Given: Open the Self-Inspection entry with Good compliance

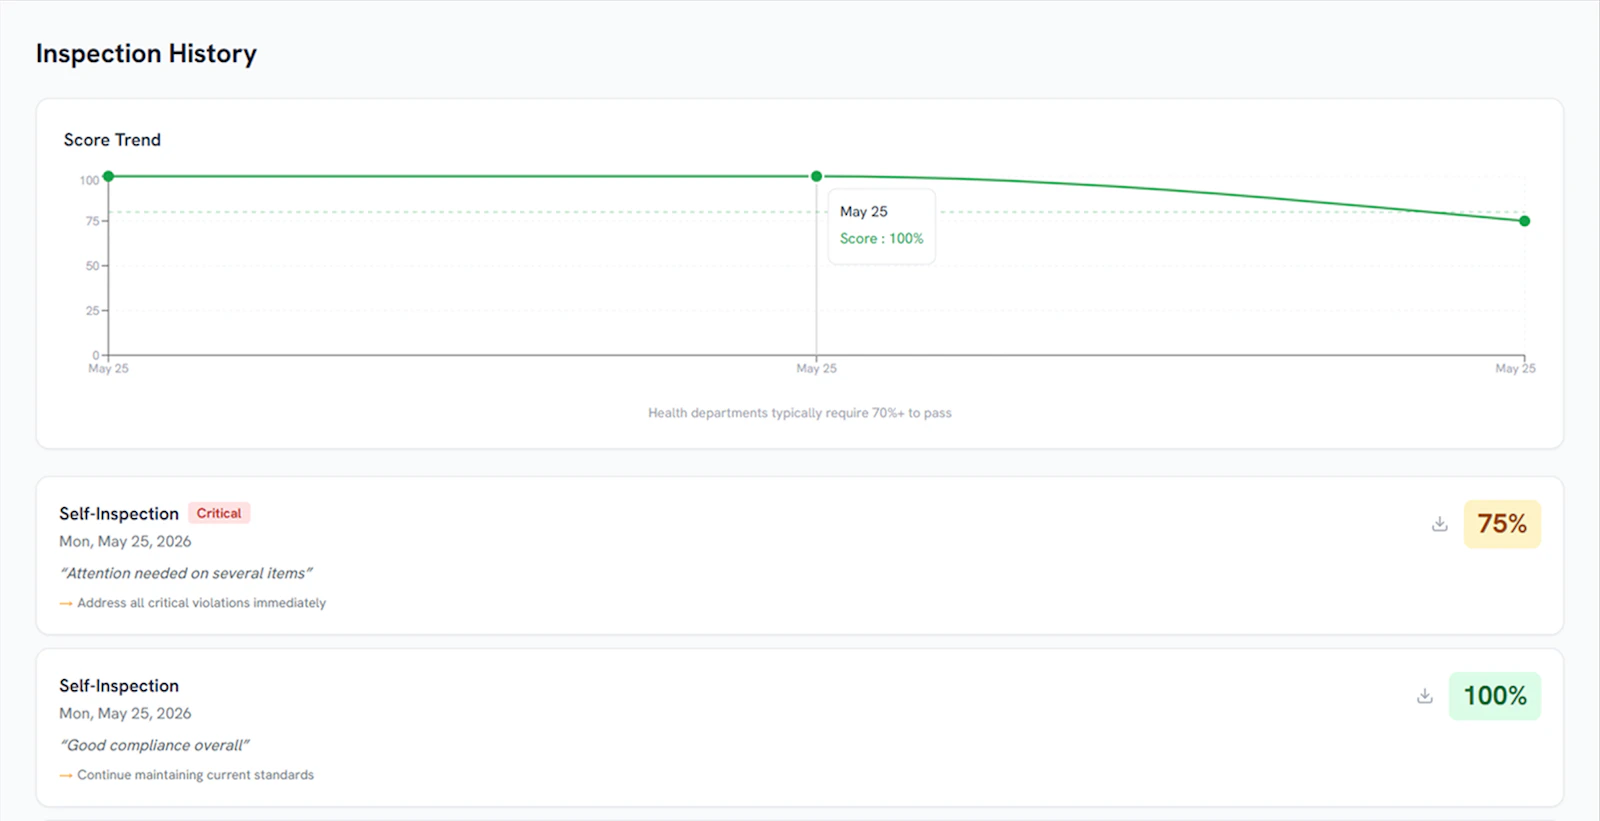Looking at the screenshot, I should pos(119,686).
